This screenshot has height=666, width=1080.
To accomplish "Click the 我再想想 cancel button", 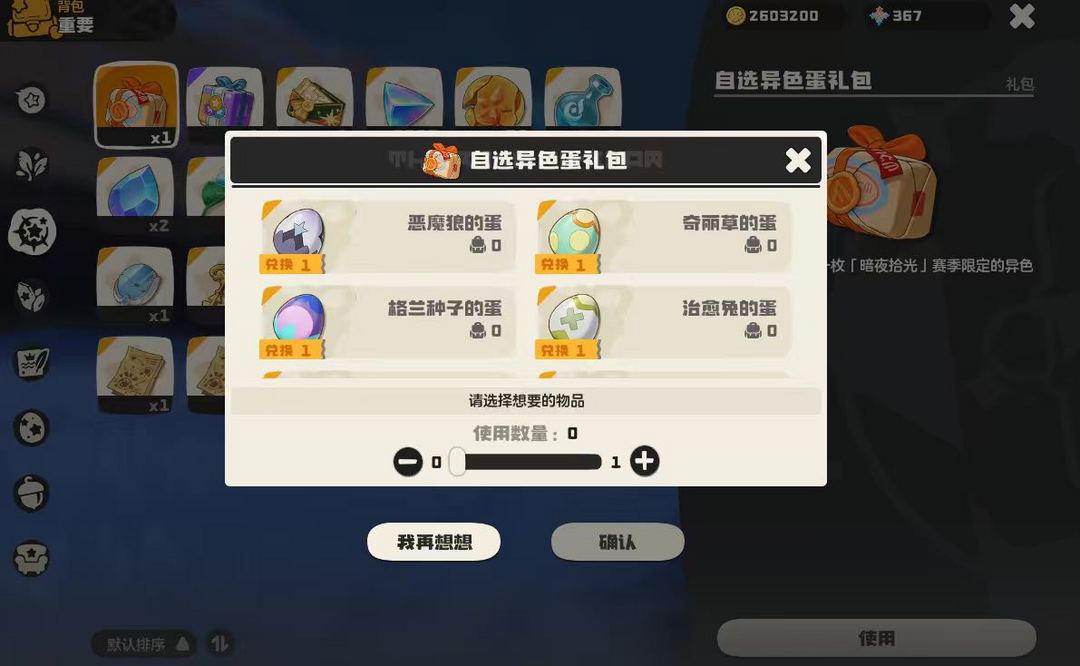I will pos(434,542).
